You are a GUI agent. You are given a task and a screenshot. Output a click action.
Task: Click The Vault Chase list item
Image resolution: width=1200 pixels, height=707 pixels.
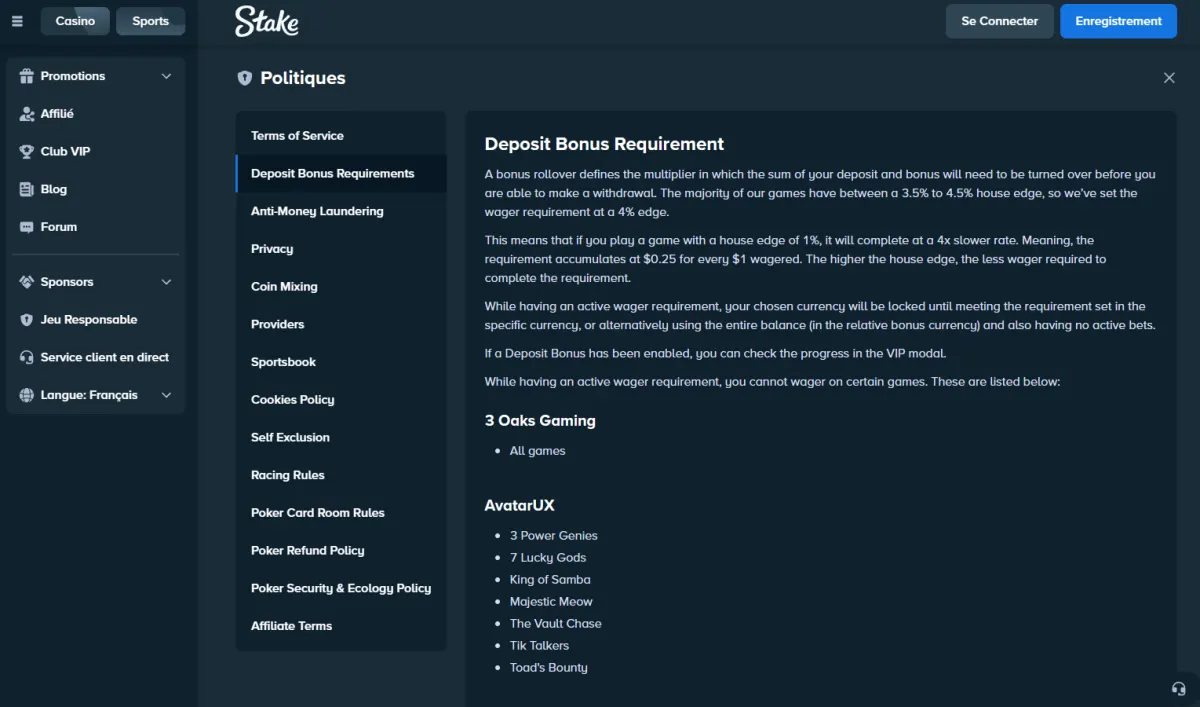click(555, 624)
